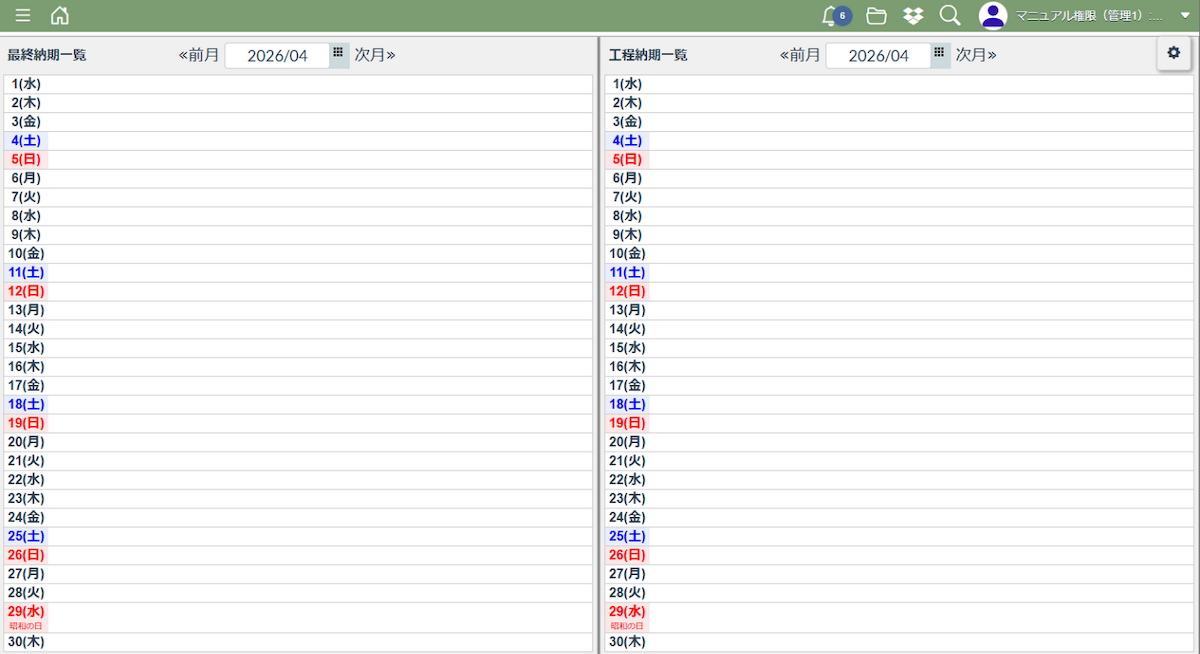The image size is (1200, 654).
Task: Click 次月» in 工程納期一覧 panel
Action: click(x=976, y=54)
